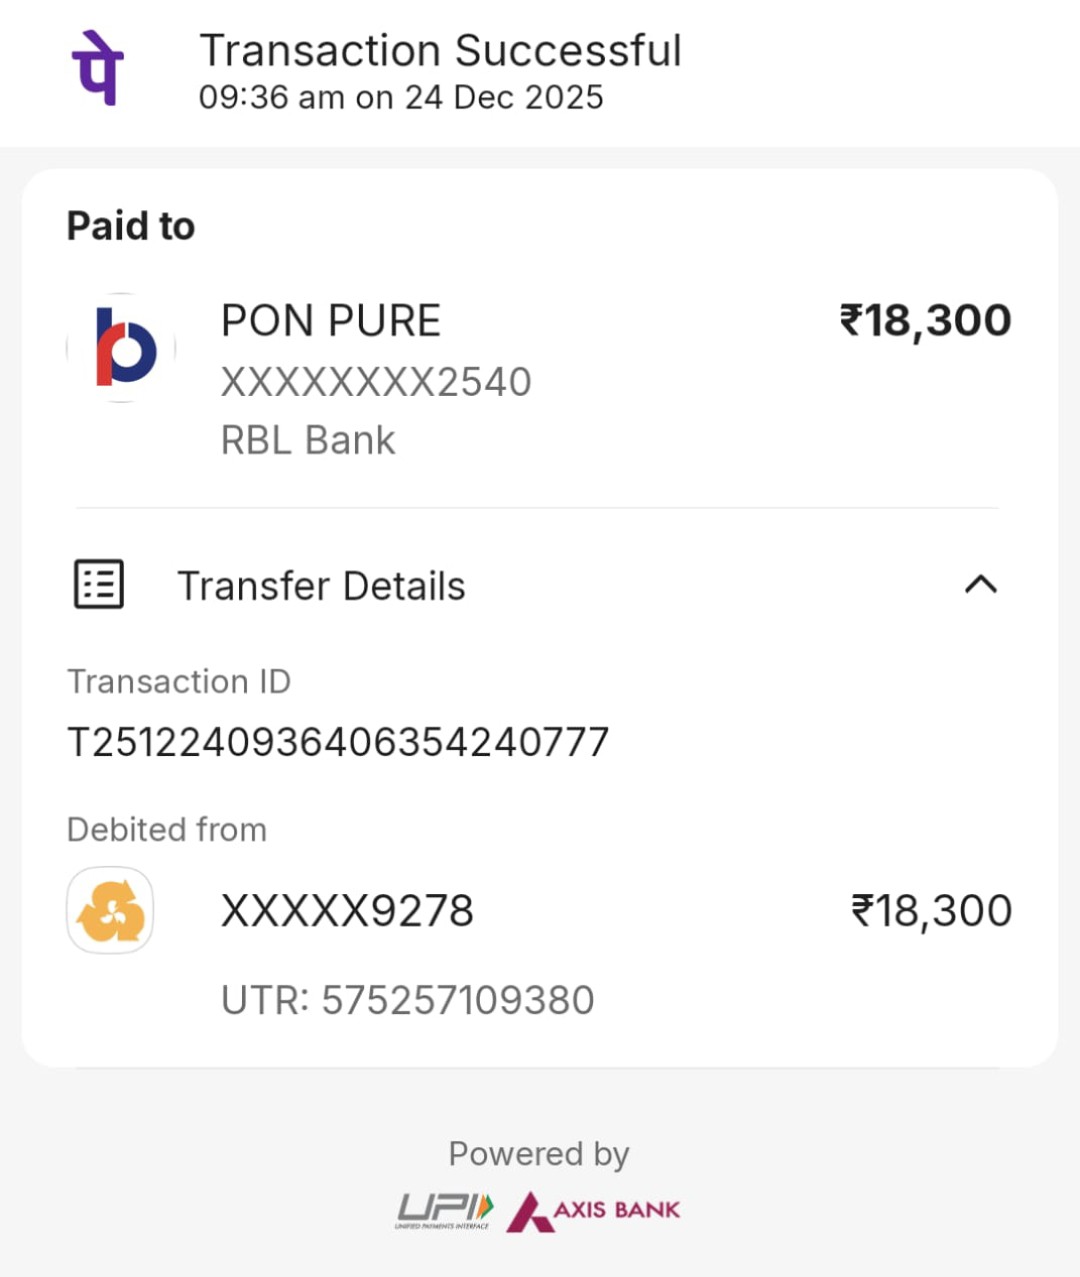Click the bold ₹18,300 paid amount
Image resolution: width=1080 pixels, height=1277 pixels.
point(925,321)
